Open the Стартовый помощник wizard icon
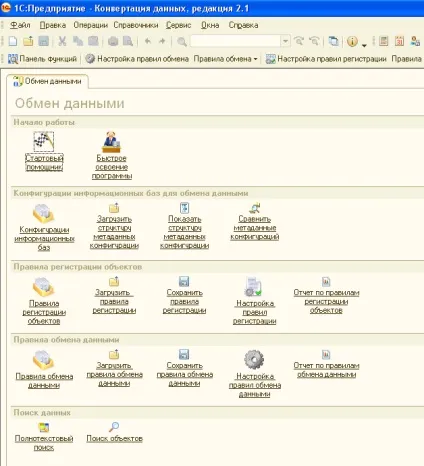 (44, 141)
